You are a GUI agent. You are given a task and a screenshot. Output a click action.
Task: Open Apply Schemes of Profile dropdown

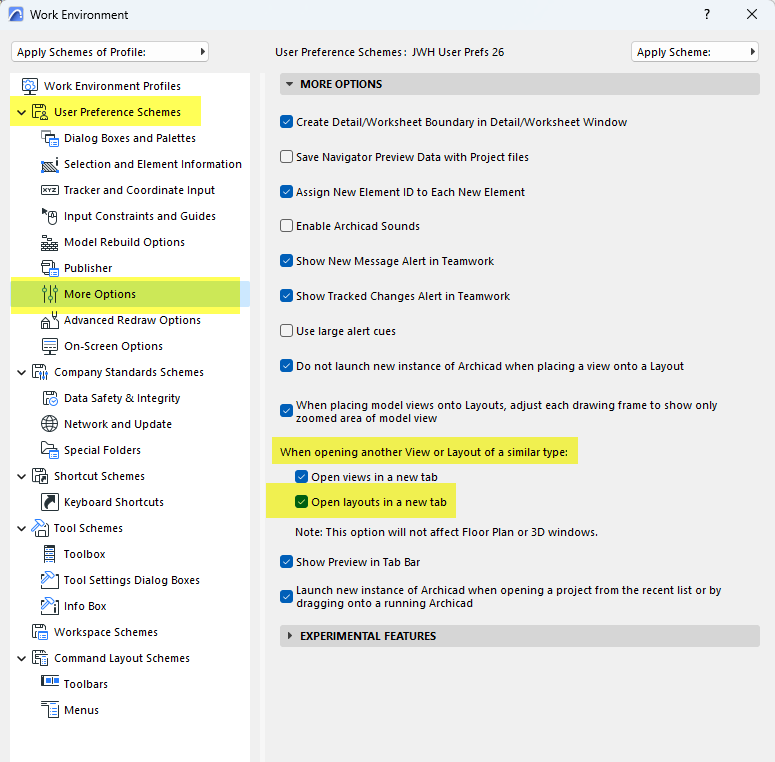pyautogui.click(x=110, y=52)
